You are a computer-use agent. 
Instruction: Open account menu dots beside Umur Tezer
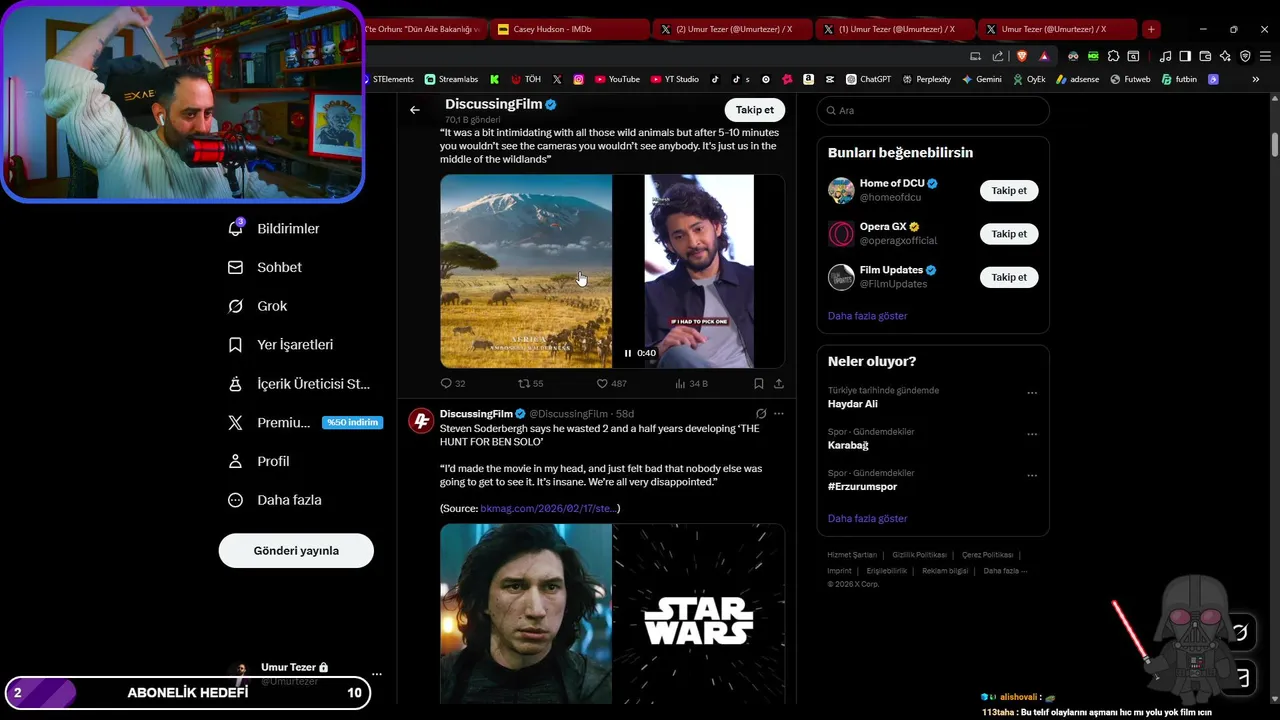point(377,674)
